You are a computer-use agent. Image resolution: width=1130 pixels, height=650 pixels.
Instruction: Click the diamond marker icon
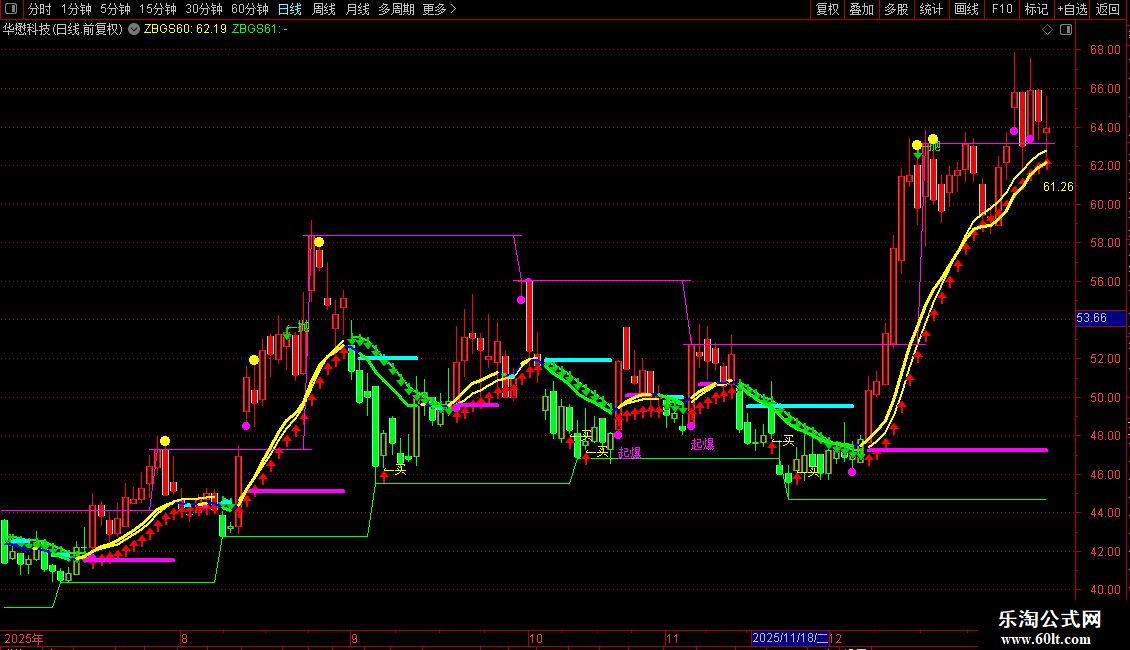pos(1048,30)
